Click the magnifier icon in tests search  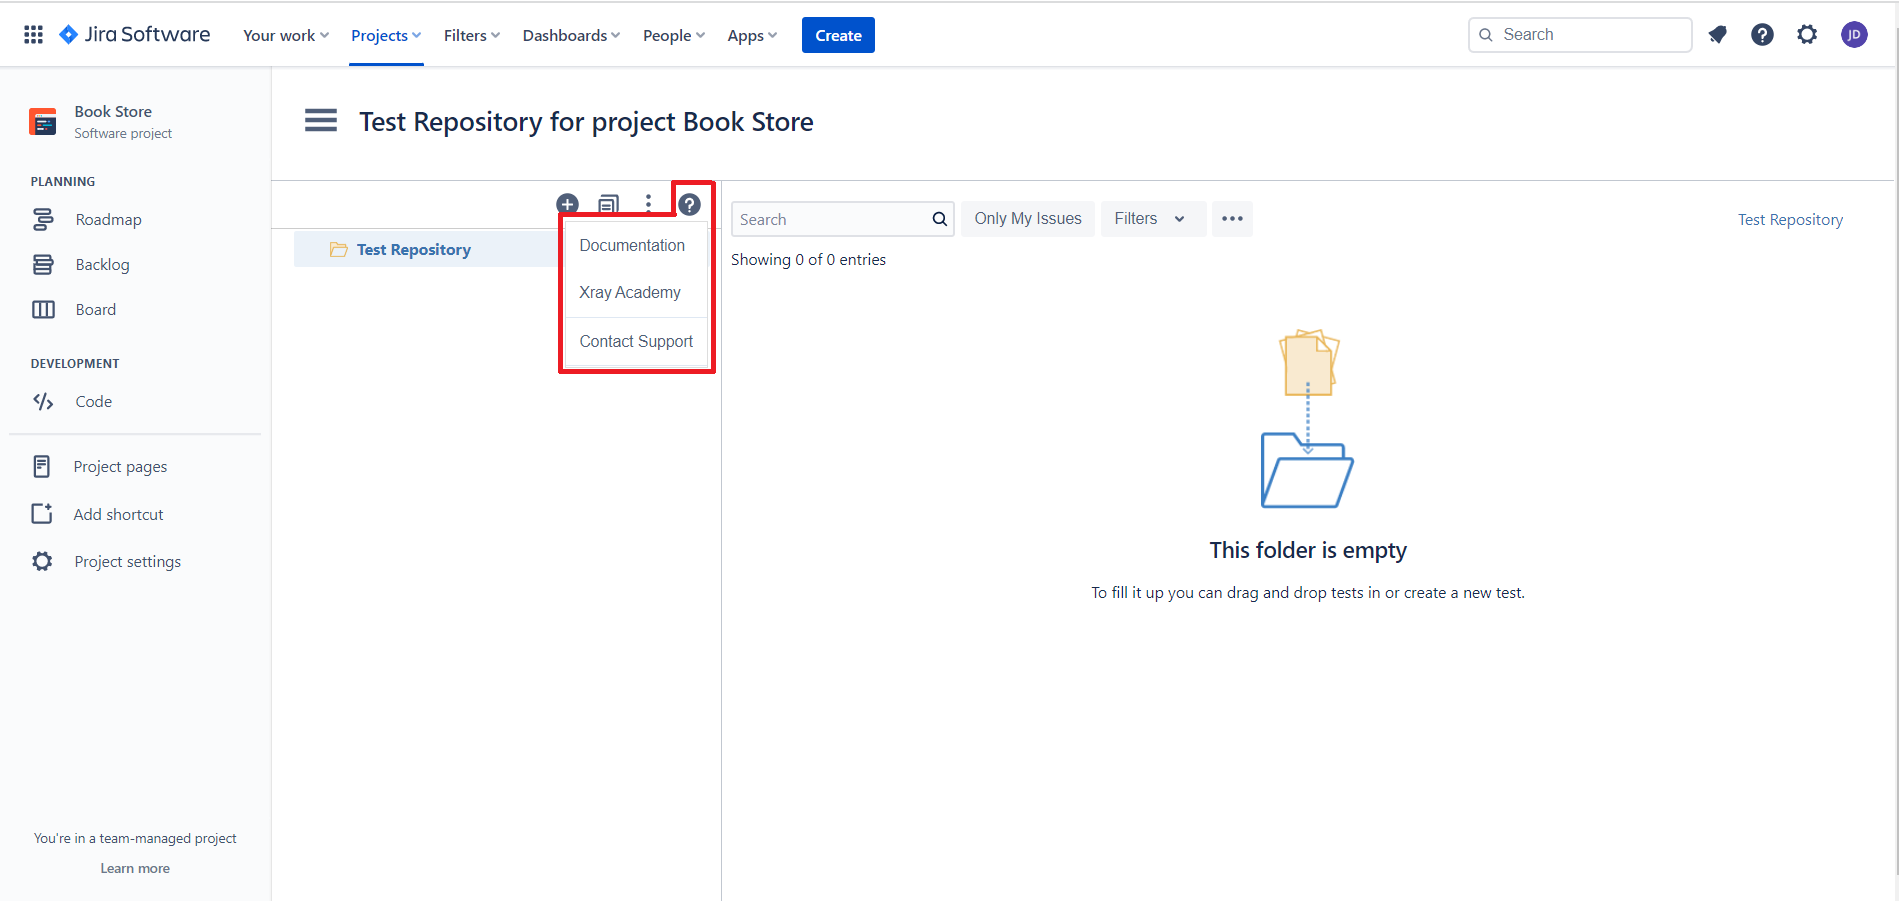(x=939, y=219)
